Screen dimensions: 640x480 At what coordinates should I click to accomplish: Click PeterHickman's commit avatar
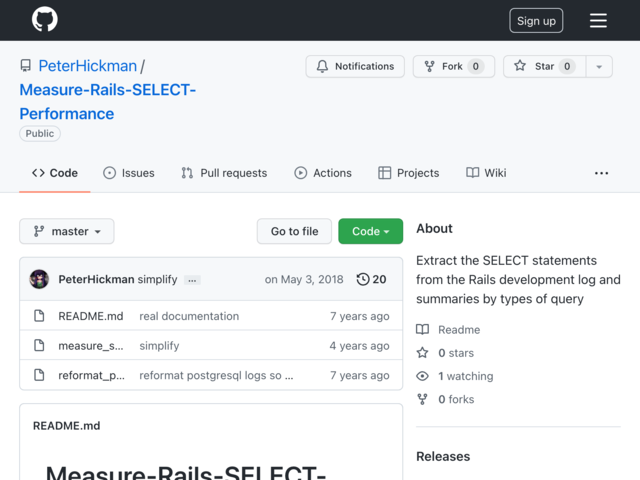coord(39,279)
